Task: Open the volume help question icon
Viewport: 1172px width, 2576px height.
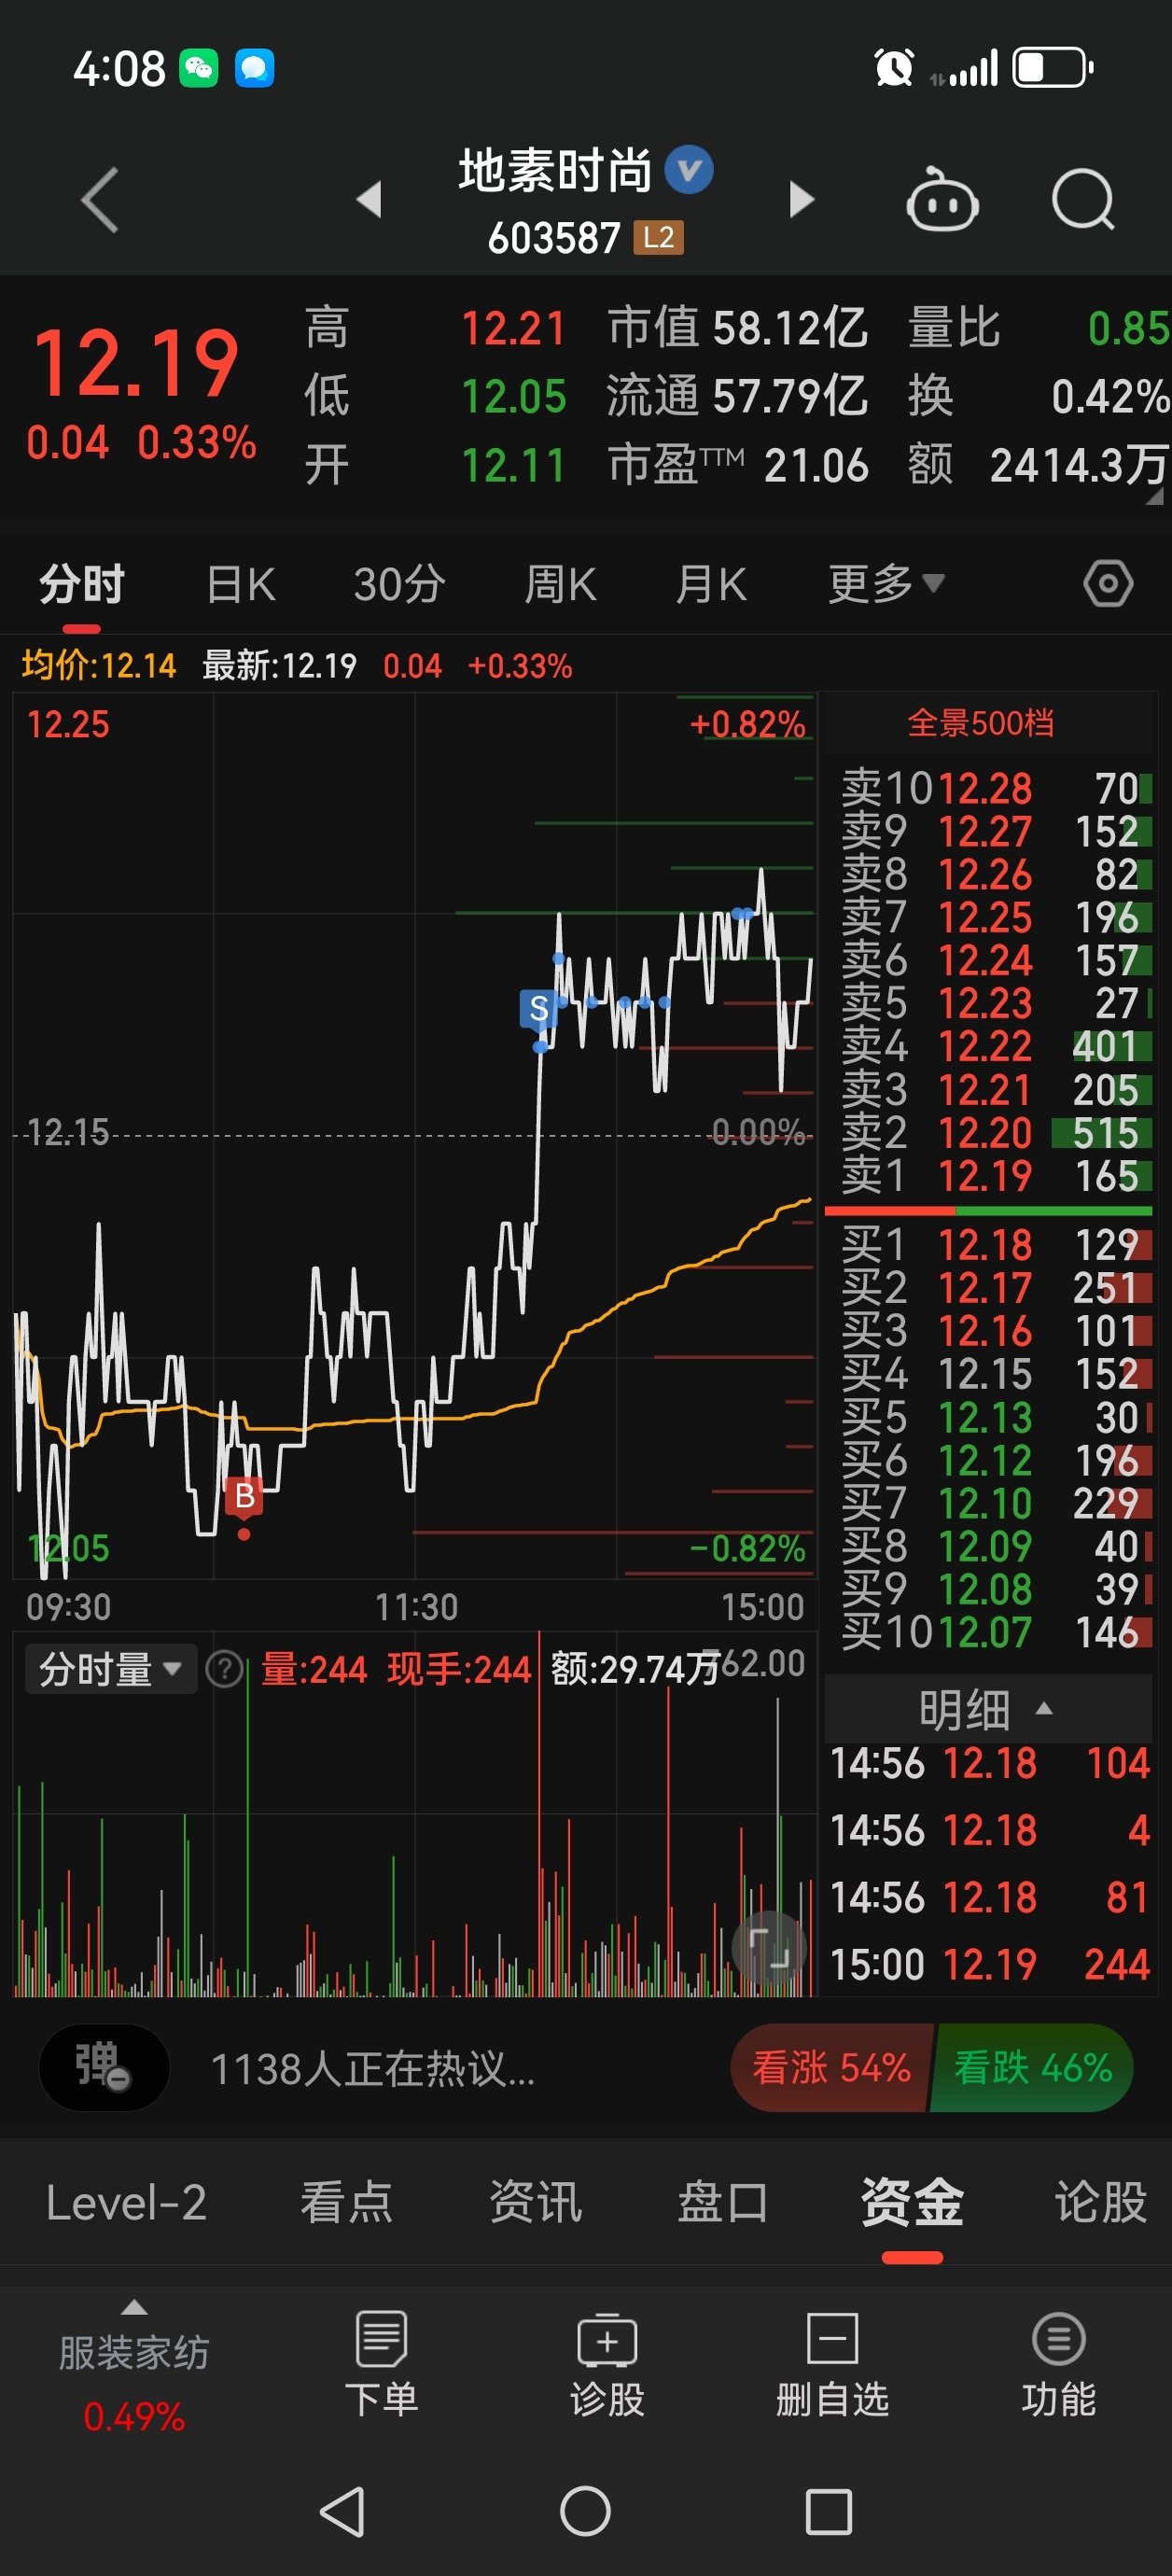Action: pyautogui.click(x=224, y=1669)
